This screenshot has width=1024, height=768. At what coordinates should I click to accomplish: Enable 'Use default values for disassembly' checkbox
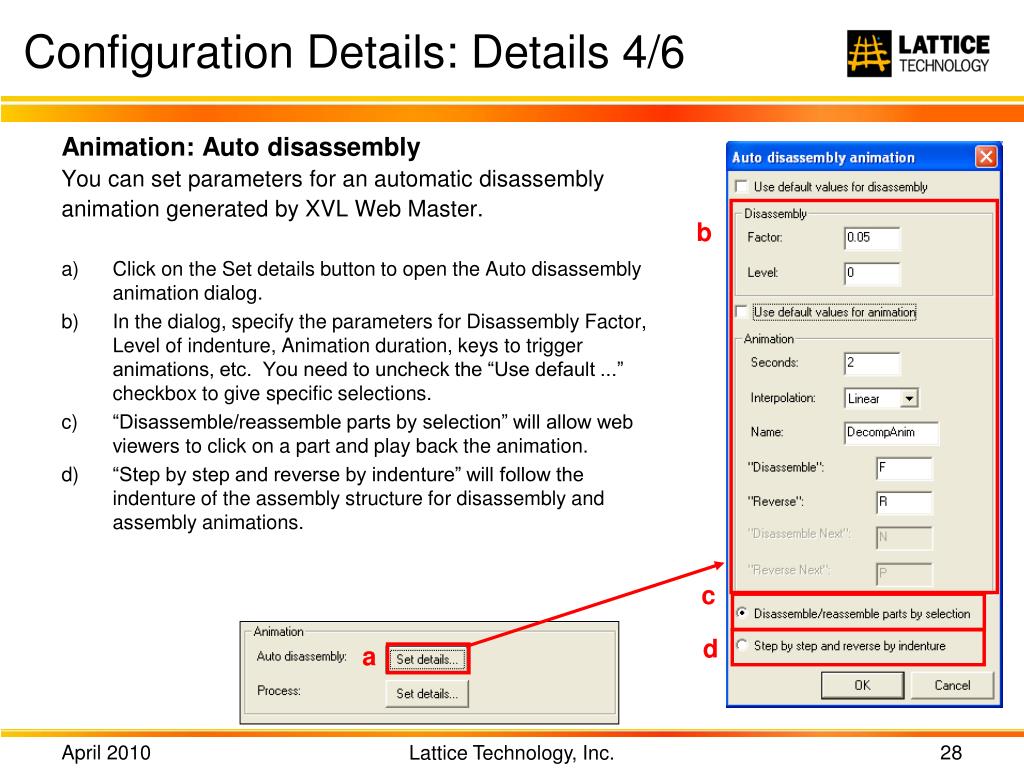click(741, 187)
